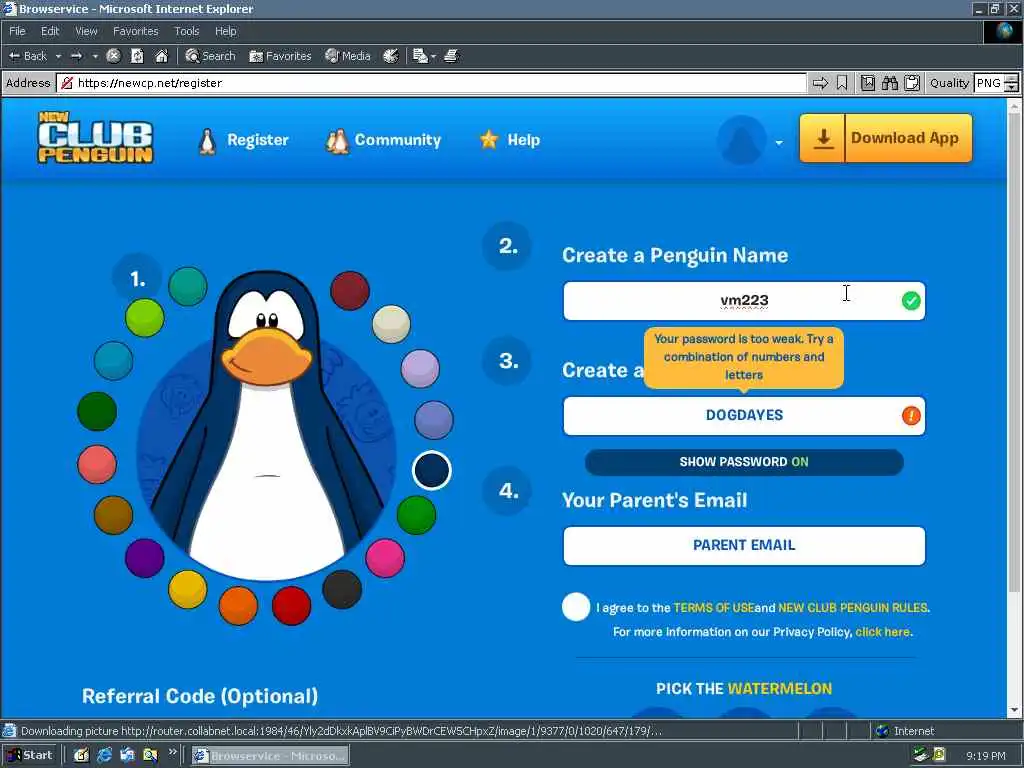1024x768 pixels.
Task: Click the penguin name input field
Action: (x=744, y=300)
